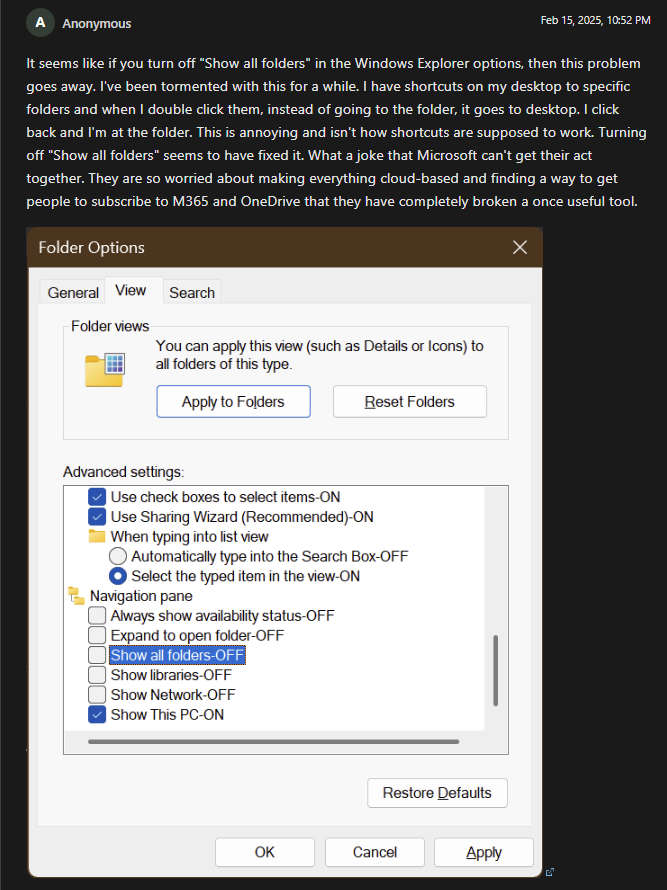Click Apply to Folders button
This screenshot has height=890, width=667.
click(233, 401)
